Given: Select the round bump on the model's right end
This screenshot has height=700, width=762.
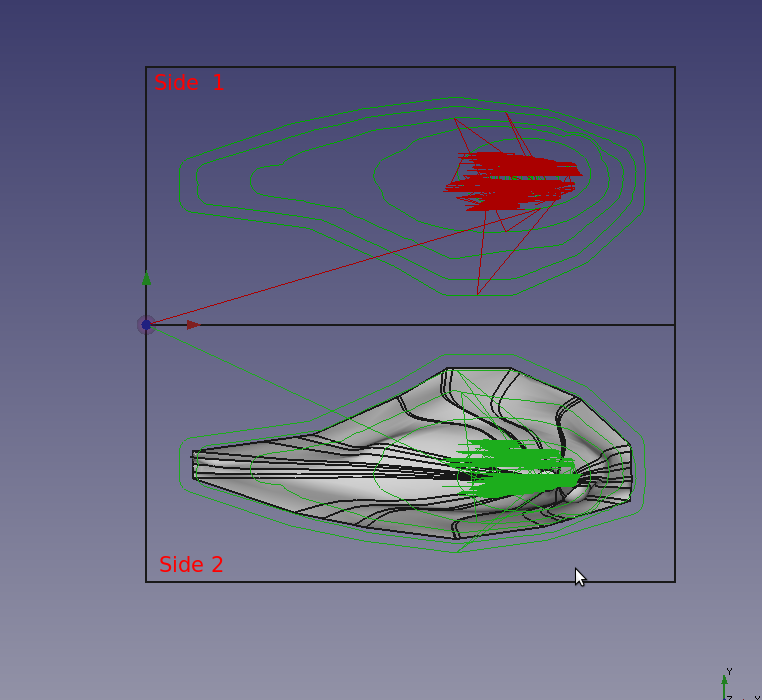Looking at the screenshot, I should [577, 492].
